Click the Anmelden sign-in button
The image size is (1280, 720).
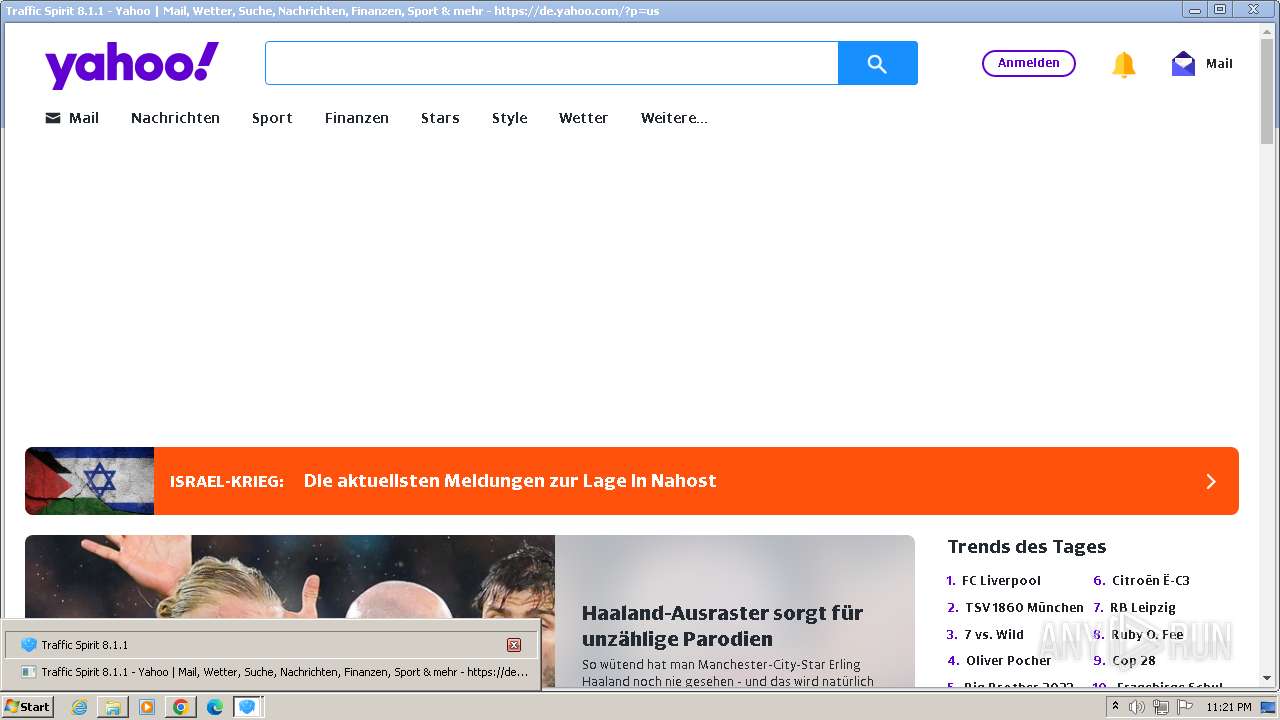(1028, 63)
